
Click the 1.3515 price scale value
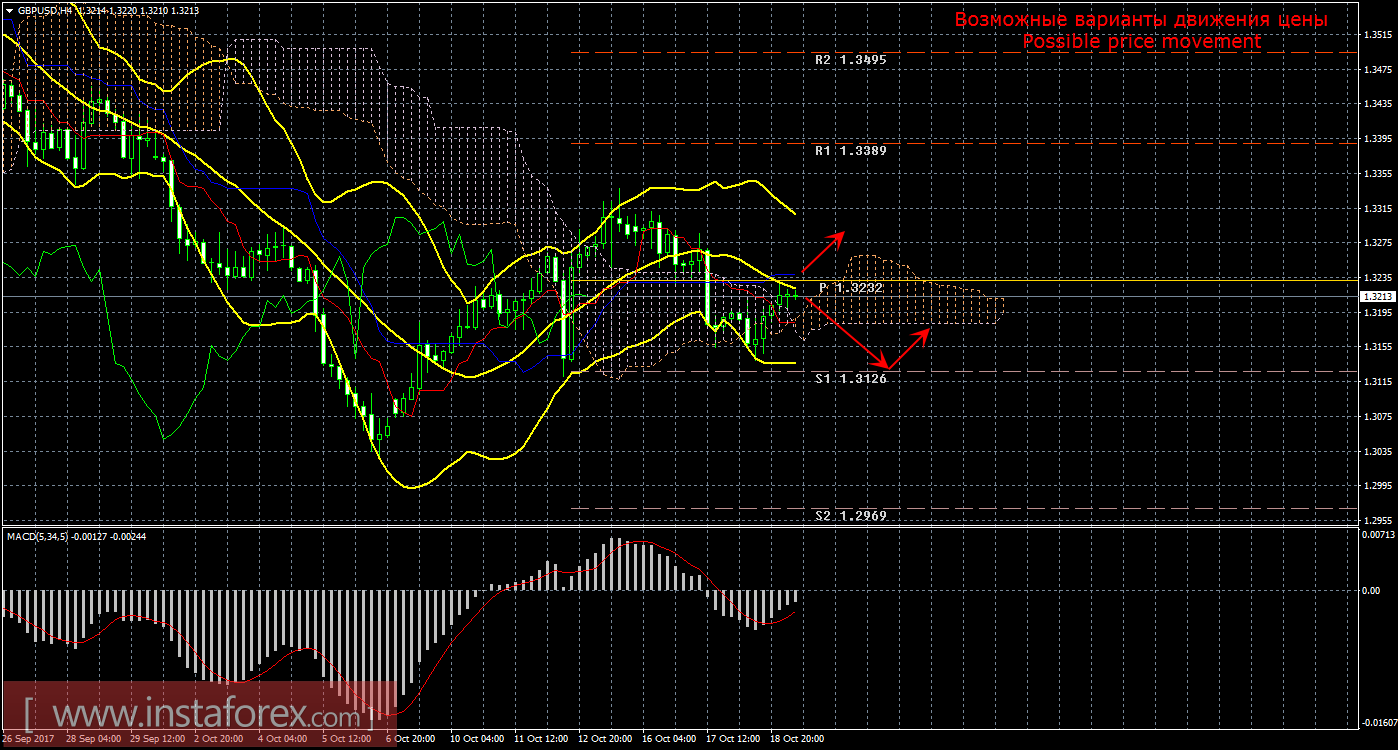point(1378,35)
